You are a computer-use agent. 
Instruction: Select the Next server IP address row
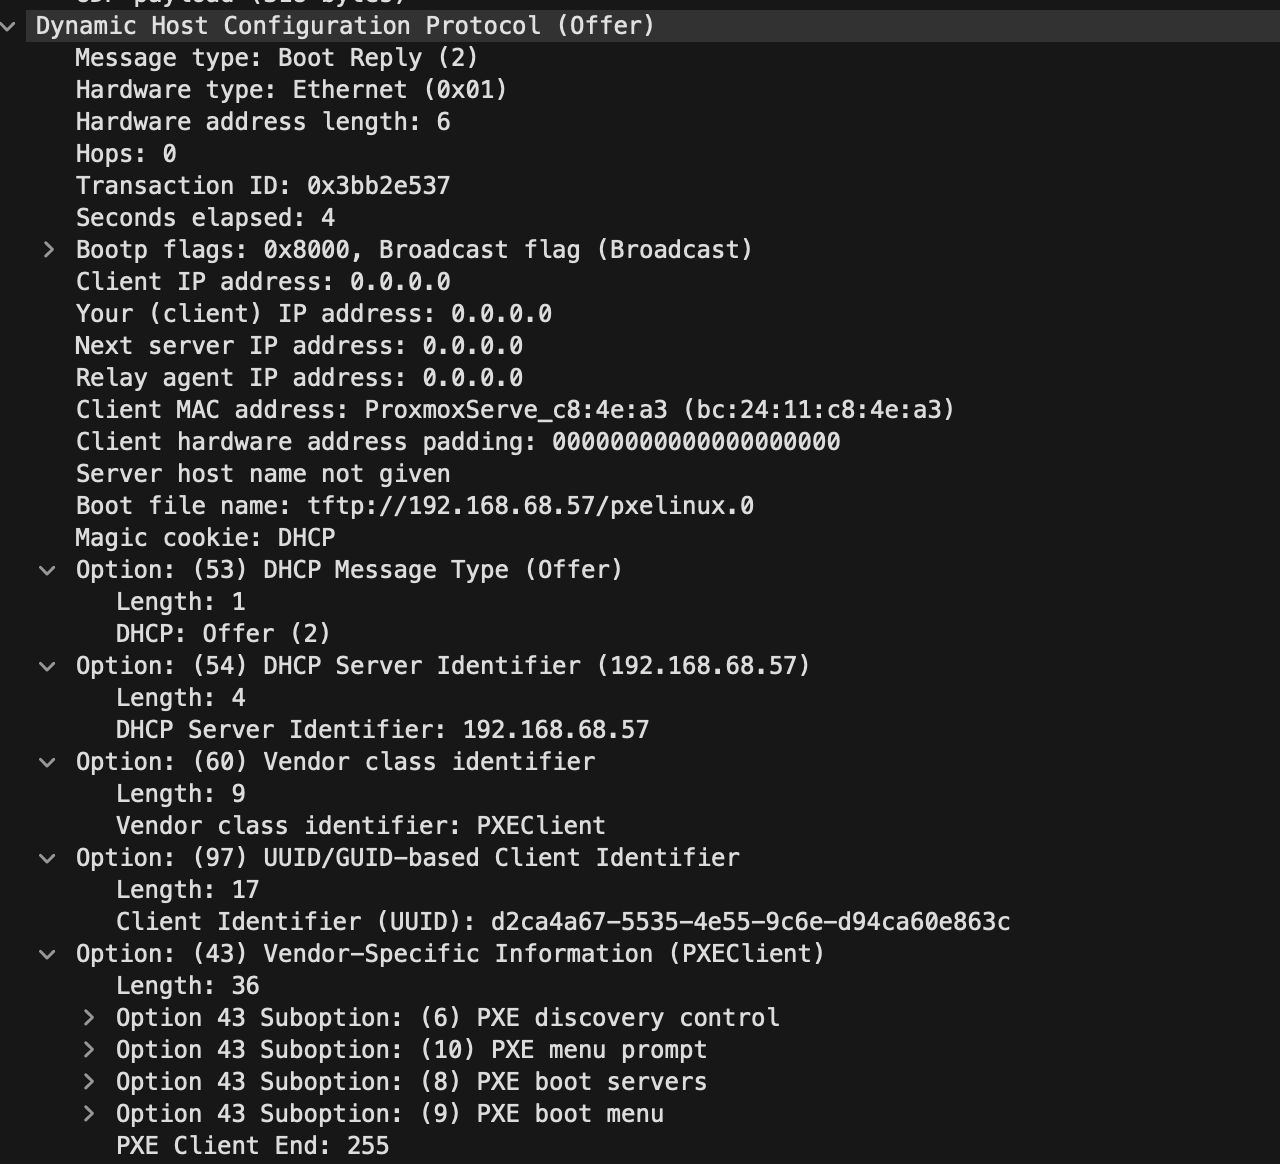coord(298,346)
